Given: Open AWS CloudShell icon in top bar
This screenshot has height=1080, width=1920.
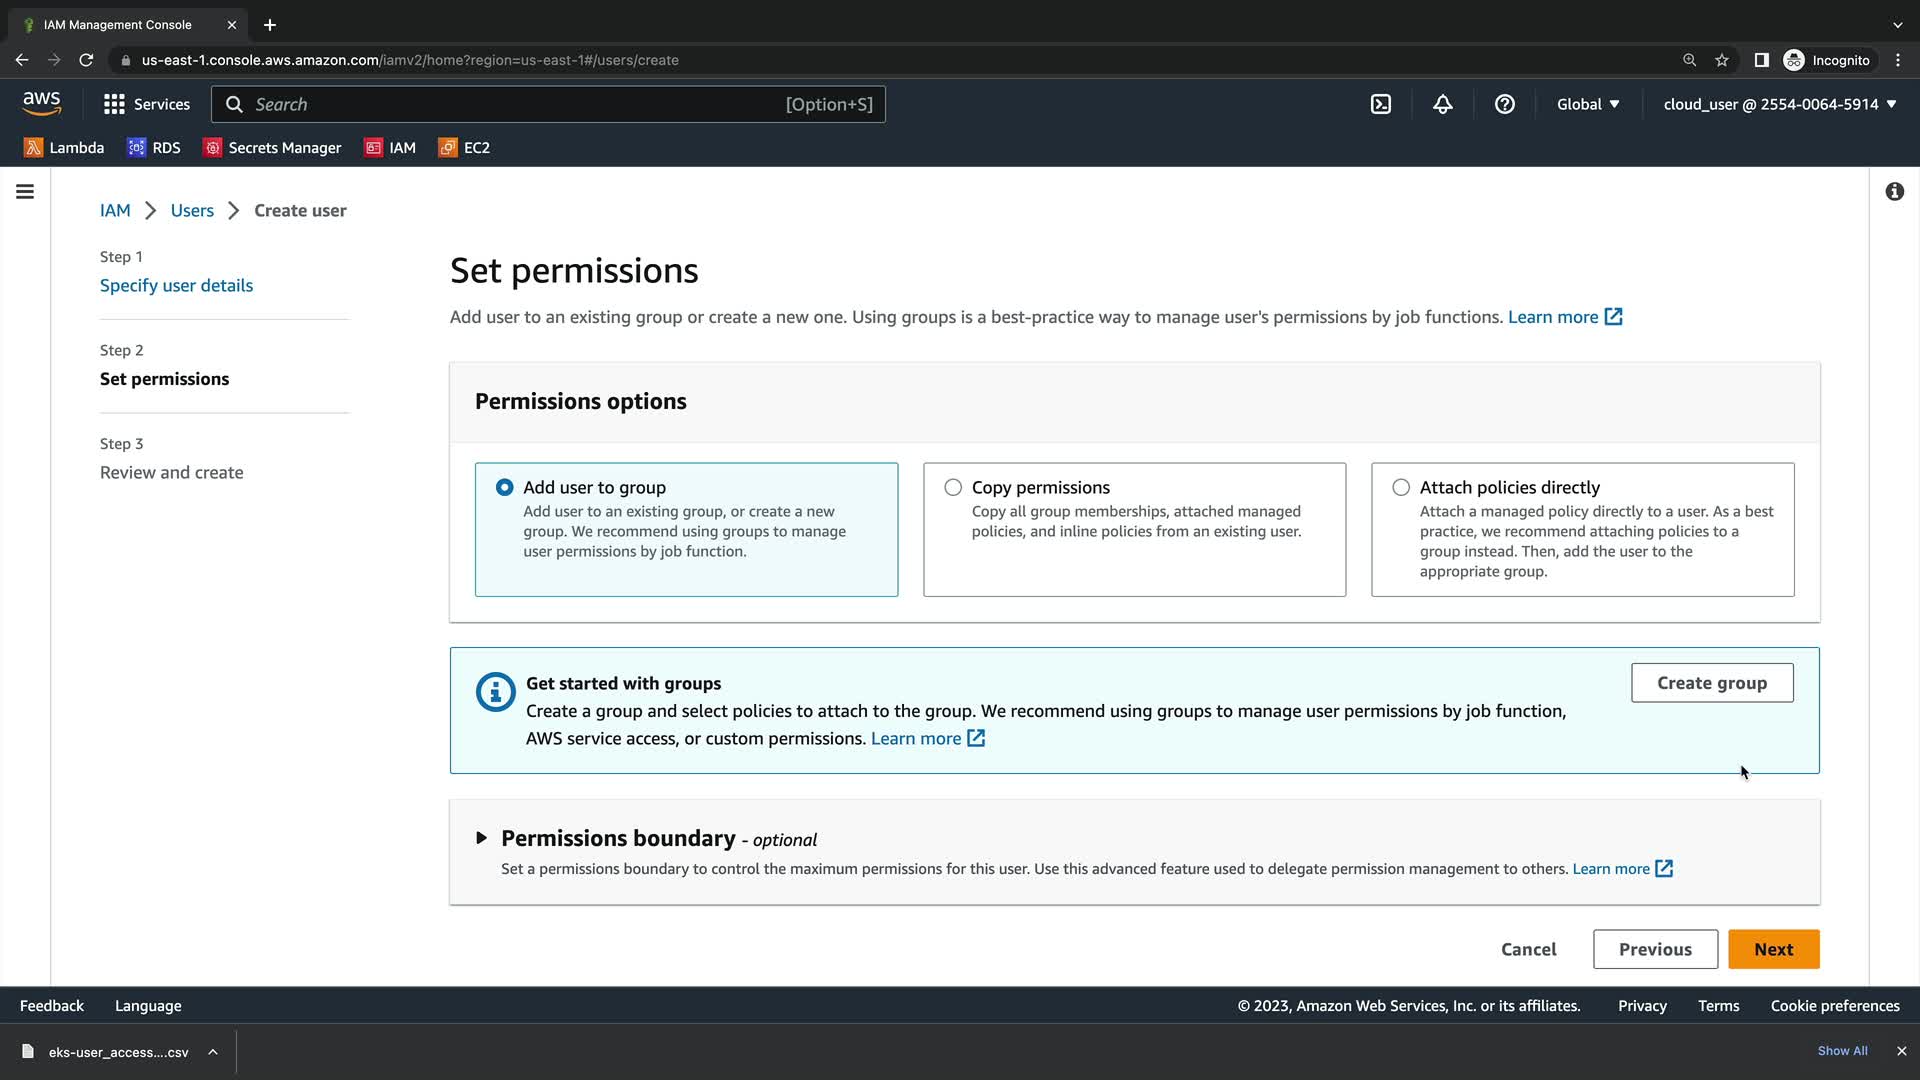Looking at the screenshot, I should (1380, 104).
